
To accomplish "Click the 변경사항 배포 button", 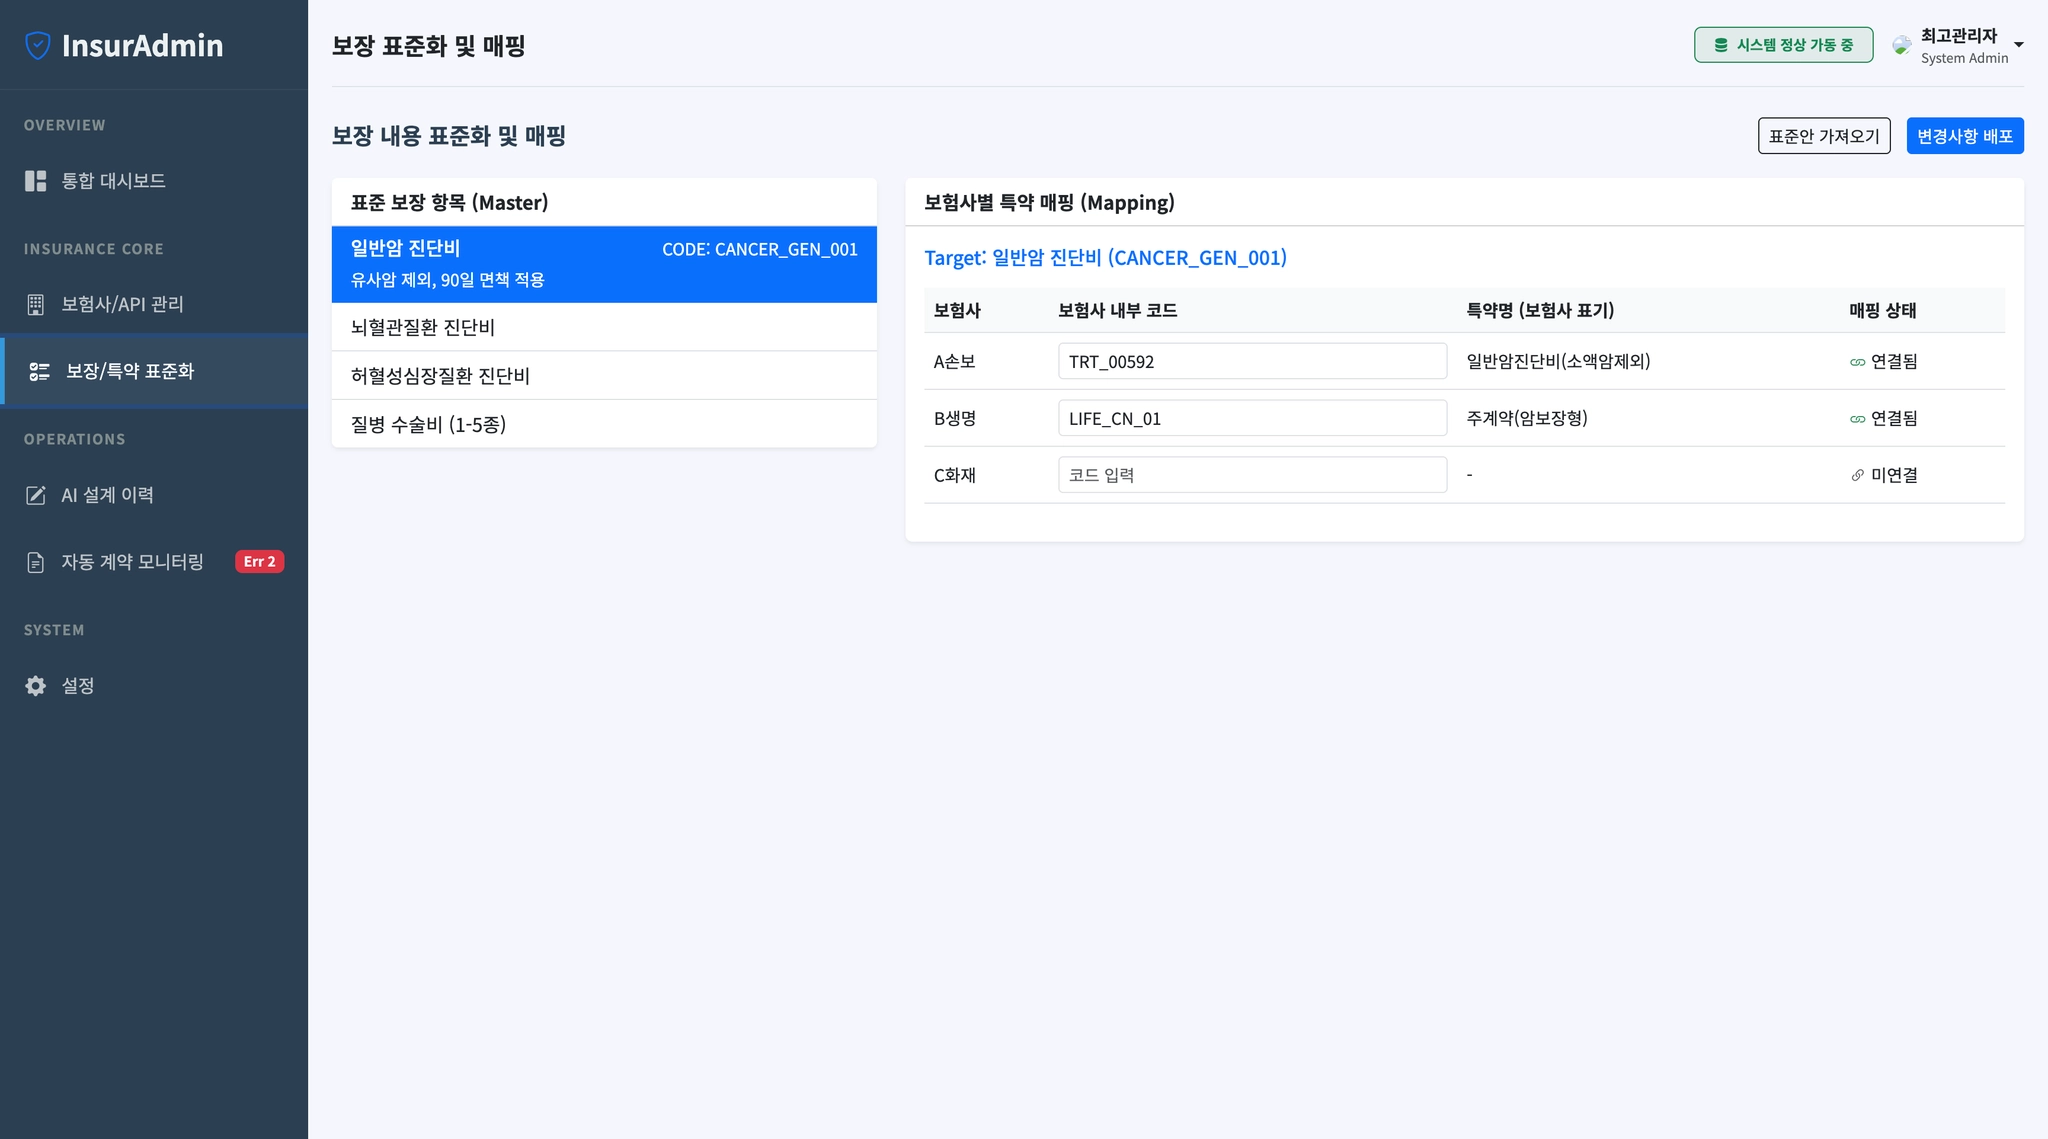I will (1964, 136).
